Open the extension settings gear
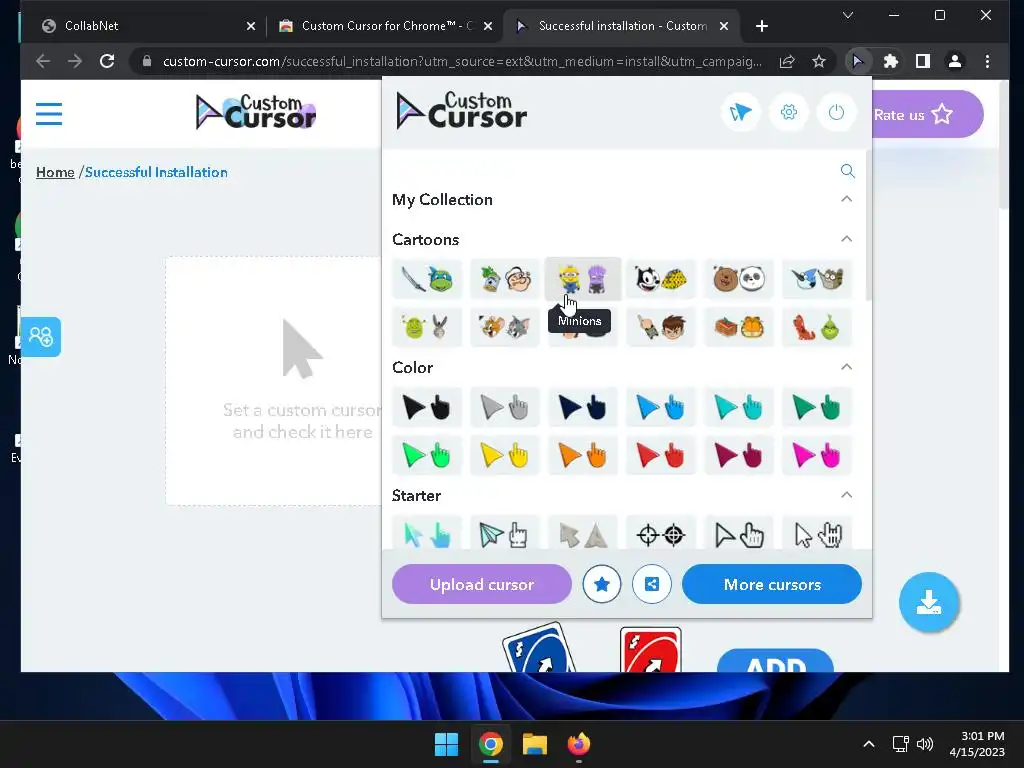 click(x=789, y=112)
